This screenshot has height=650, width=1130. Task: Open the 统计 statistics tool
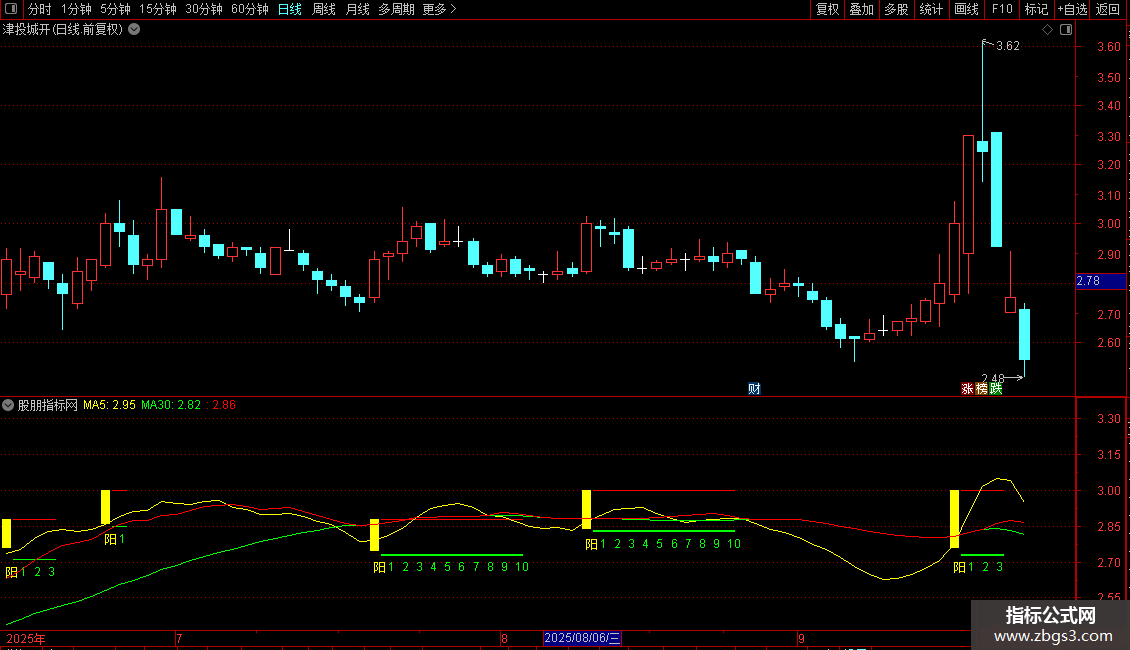coord(931,9)
